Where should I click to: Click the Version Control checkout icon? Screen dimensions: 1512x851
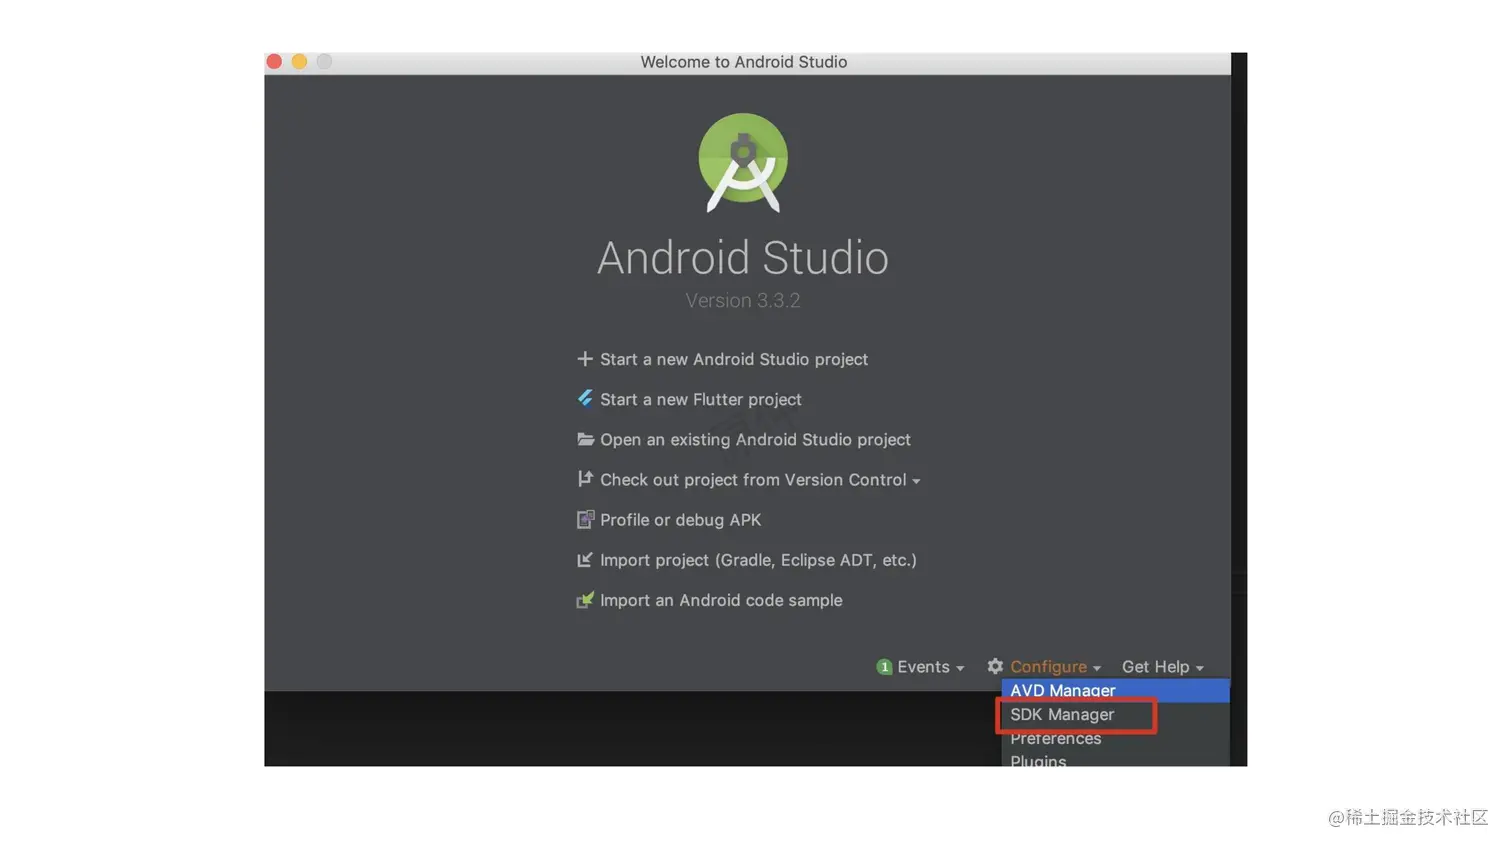pyautogui.click(x=585, y=479)
